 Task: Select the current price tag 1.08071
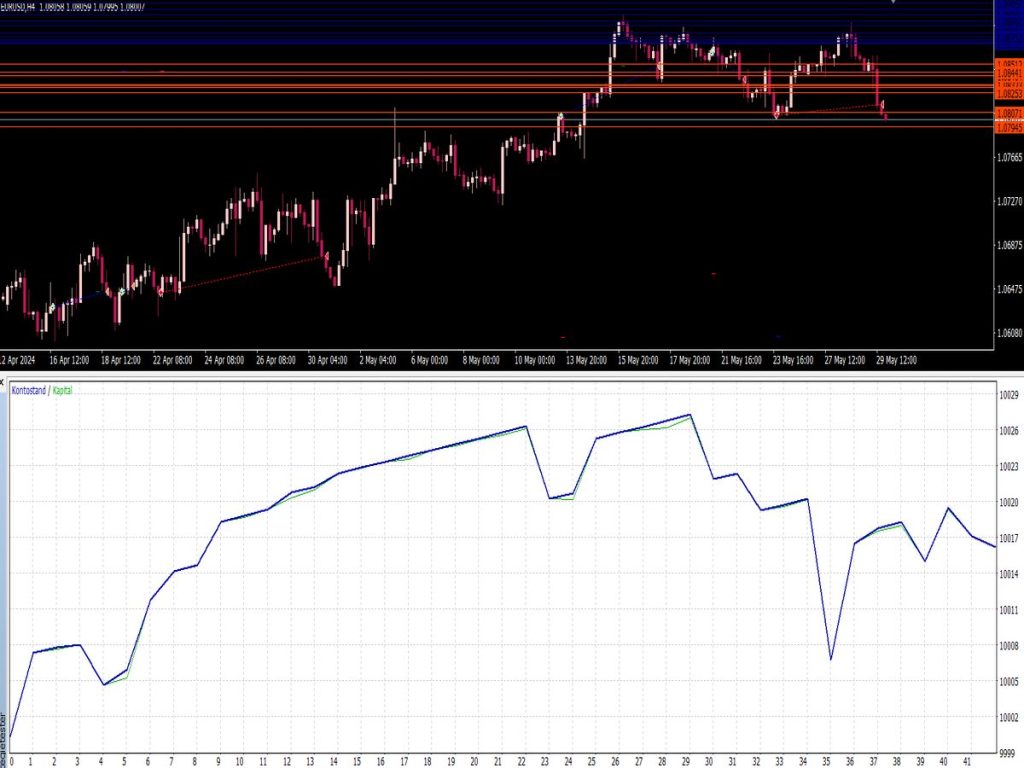pyautogui.click(x=1008, y=113)
